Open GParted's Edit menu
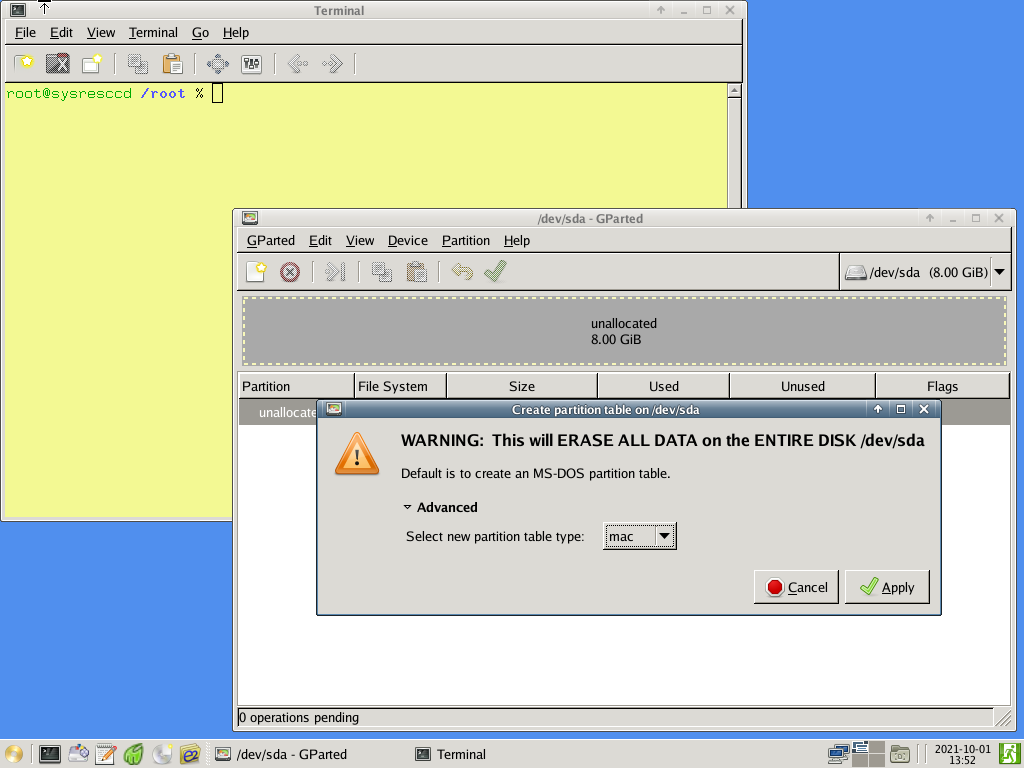Viewport: 1024px width, 768px height. pos(320,240)
